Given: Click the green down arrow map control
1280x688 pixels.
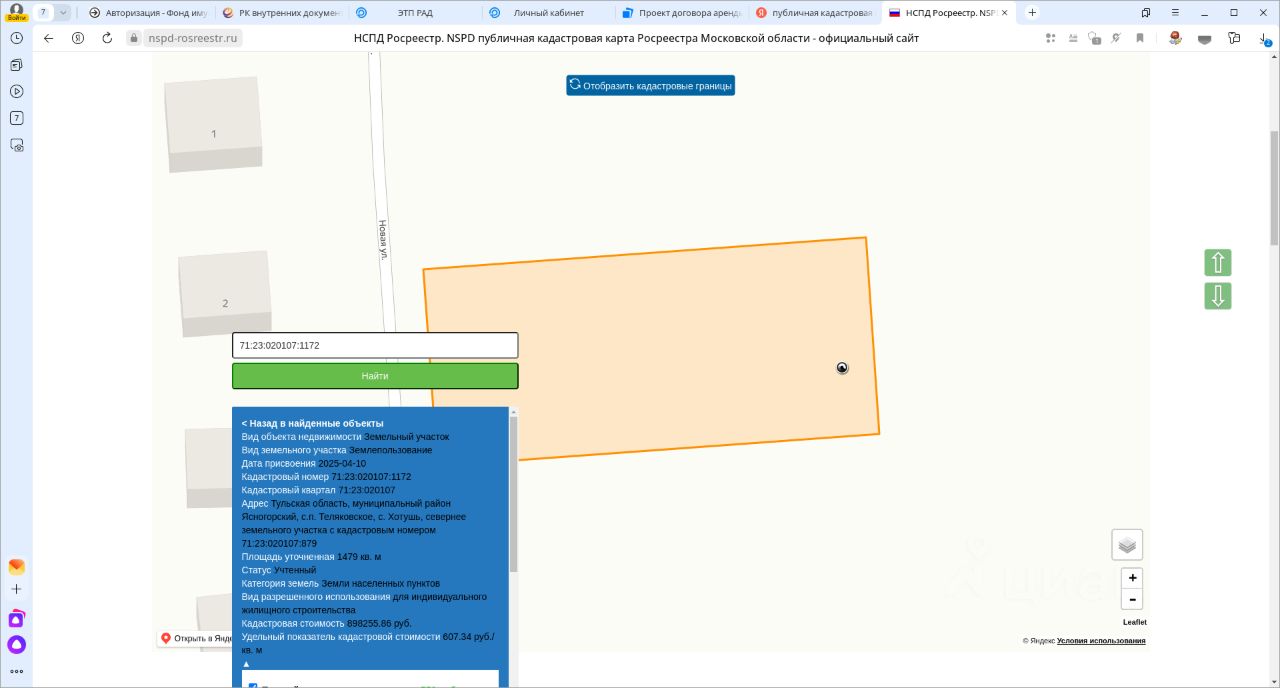Looking at the screenshot, I should [1218, 296].
